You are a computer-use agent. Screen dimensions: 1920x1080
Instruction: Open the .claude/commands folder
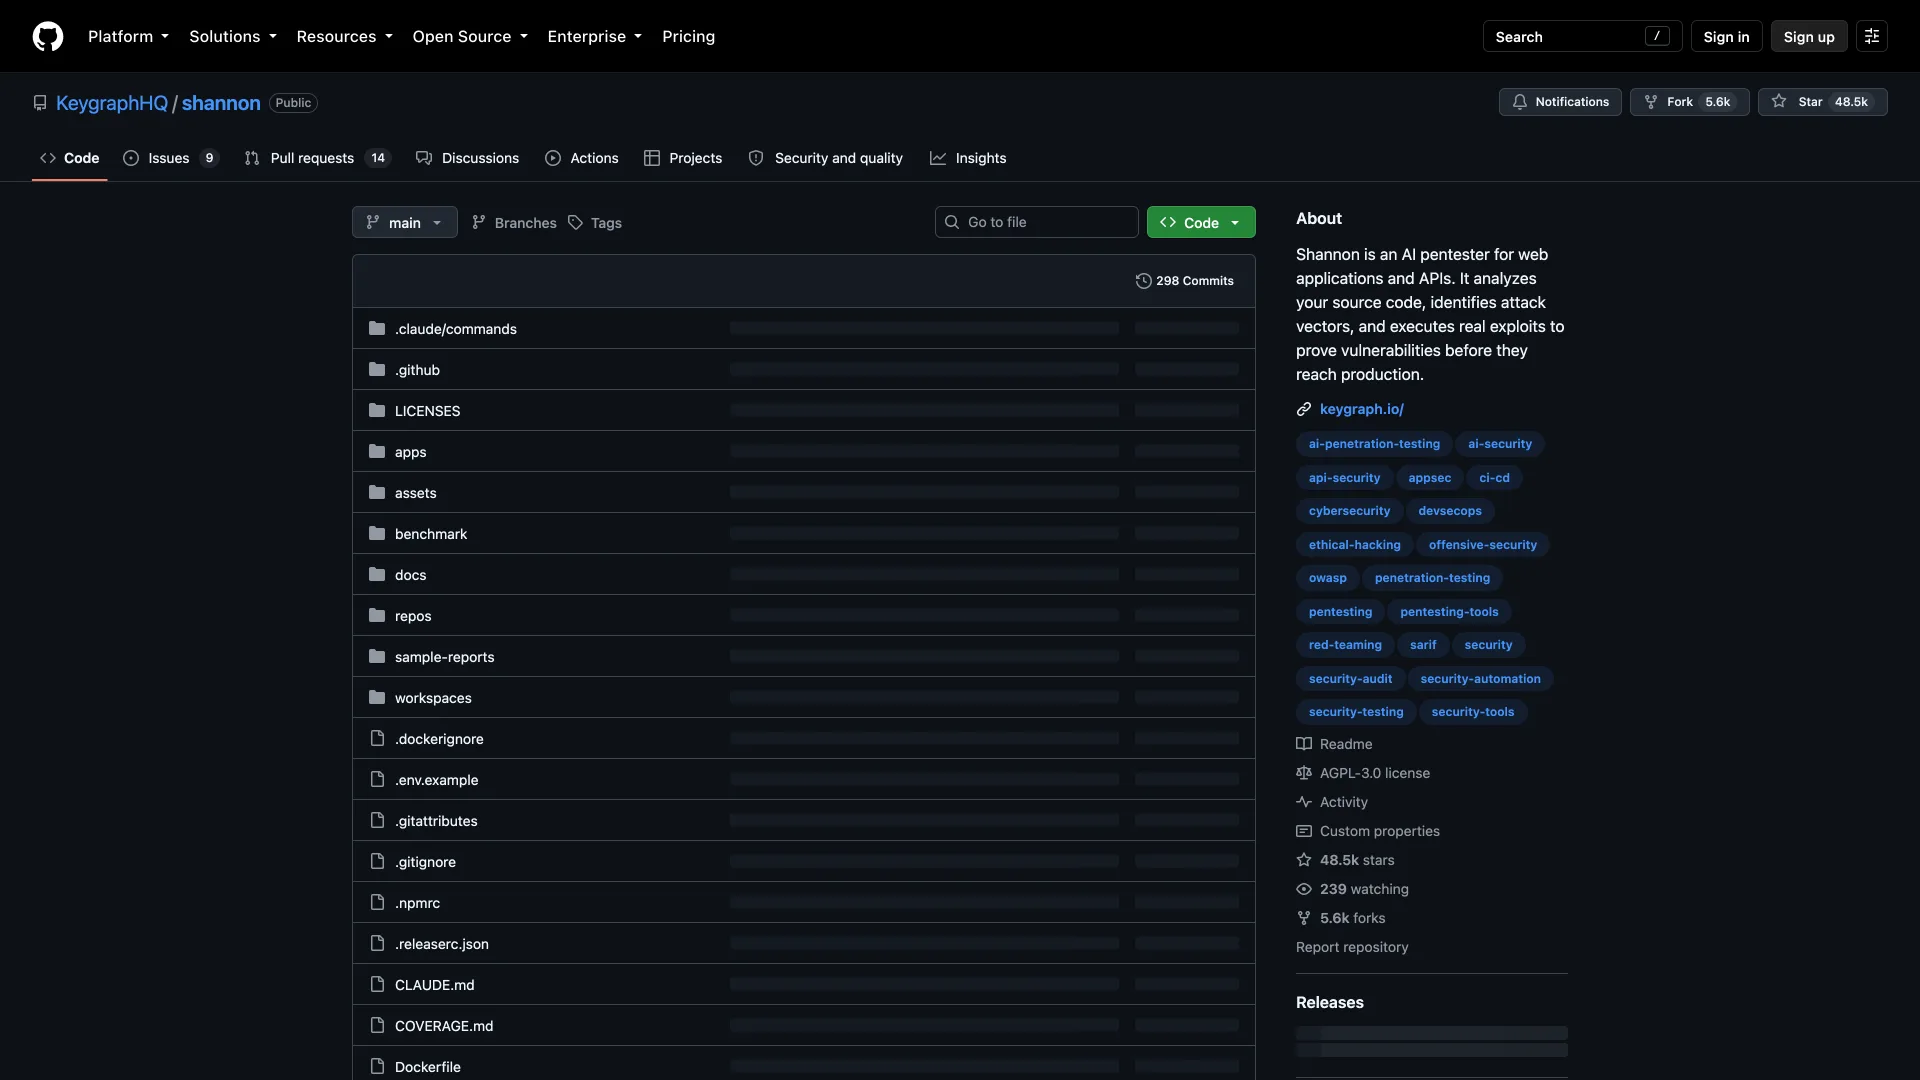click(x=456, y=329)
